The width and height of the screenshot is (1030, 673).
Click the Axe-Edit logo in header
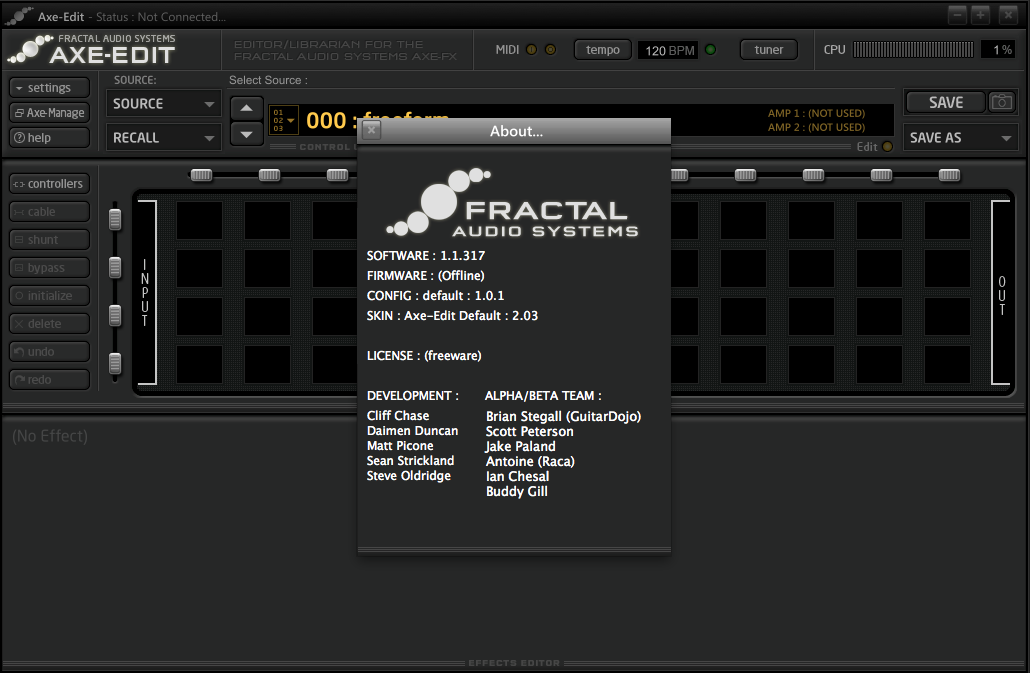[92, 49]
